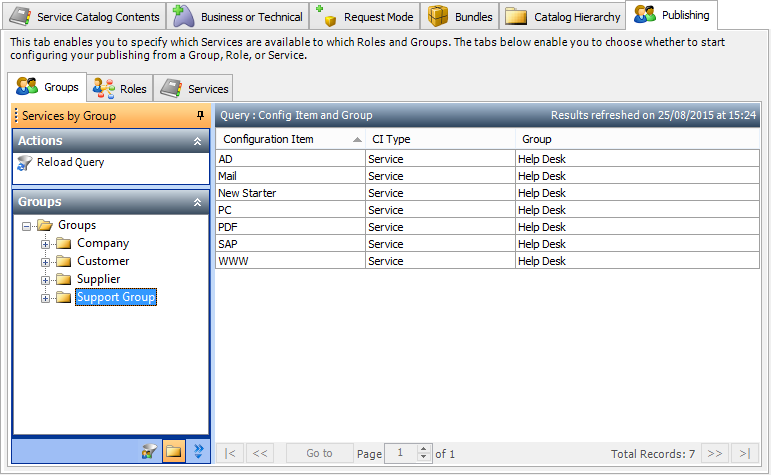Image resolution: width=771 pixels, height=475 pixels.
Task: Click the highlighted folder icon in bottom bar
Action: coord(174,451)
